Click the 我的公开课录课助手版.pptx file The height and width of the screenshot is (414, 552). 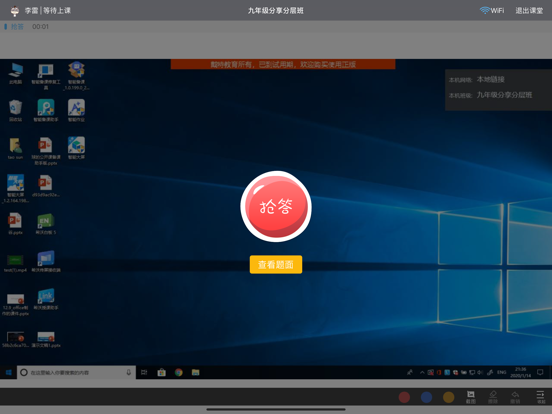click(46, 151)
